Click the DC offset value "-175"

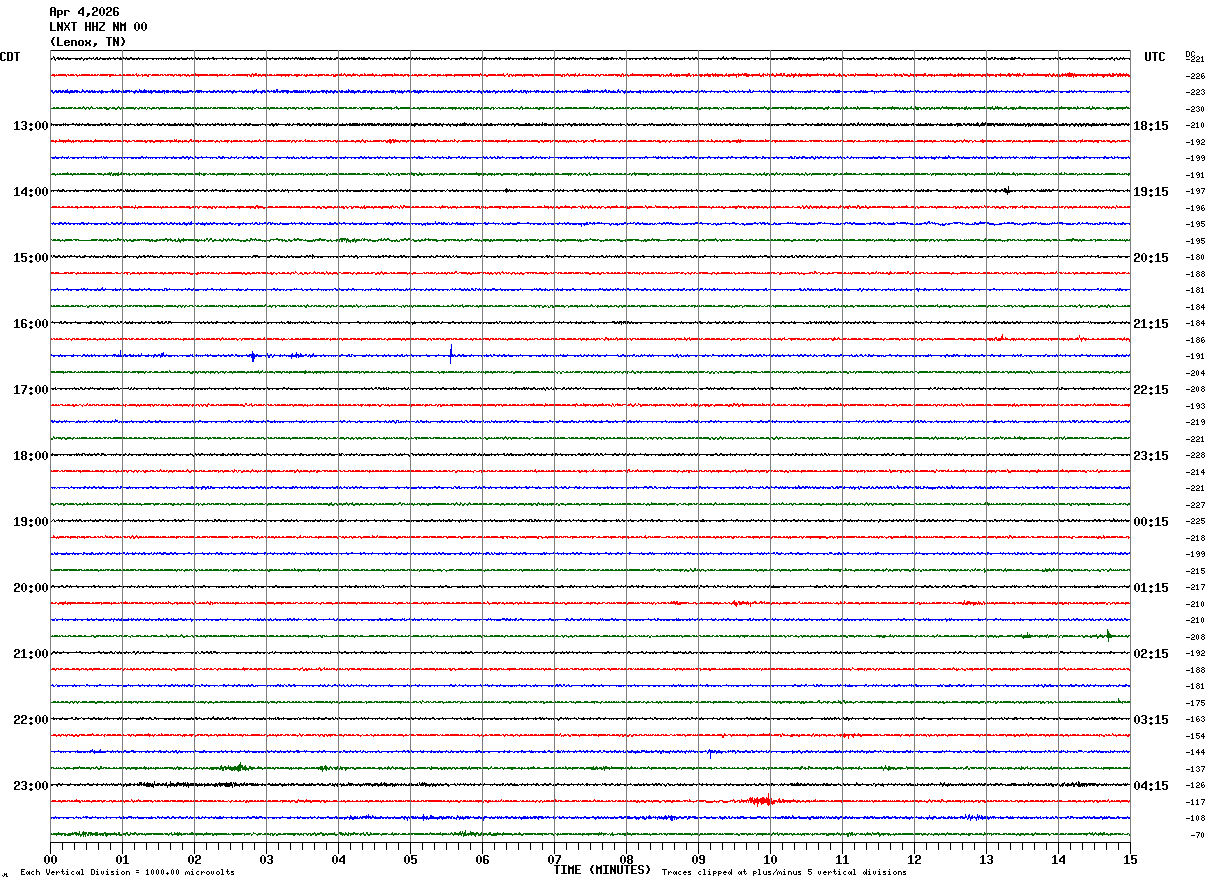1195,703
